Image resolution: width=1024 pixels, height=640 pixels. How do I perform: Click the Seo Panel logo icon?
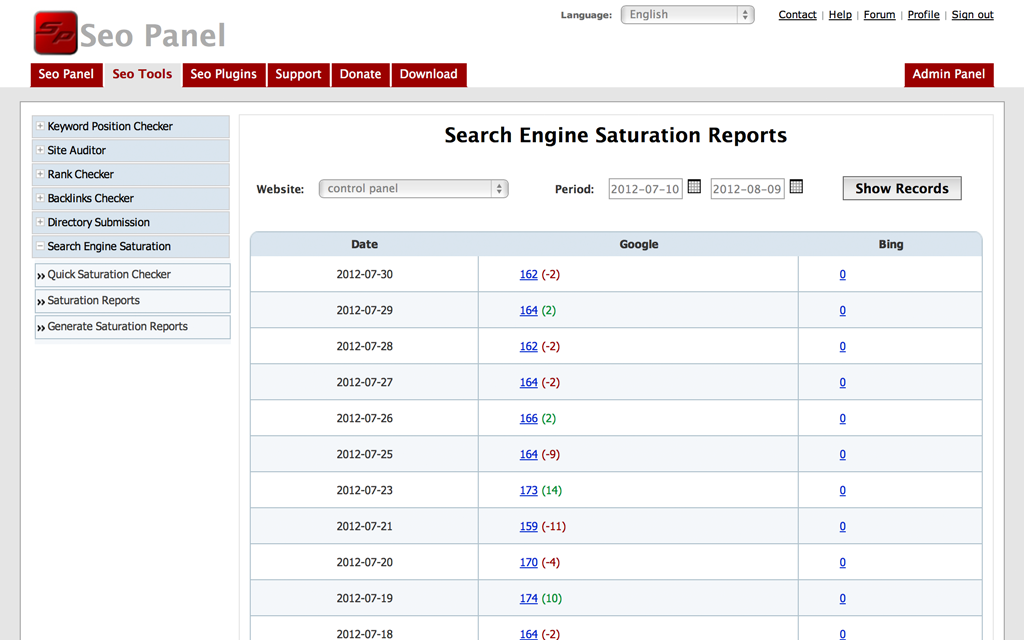pyautogui.click(x=55, y=33)
